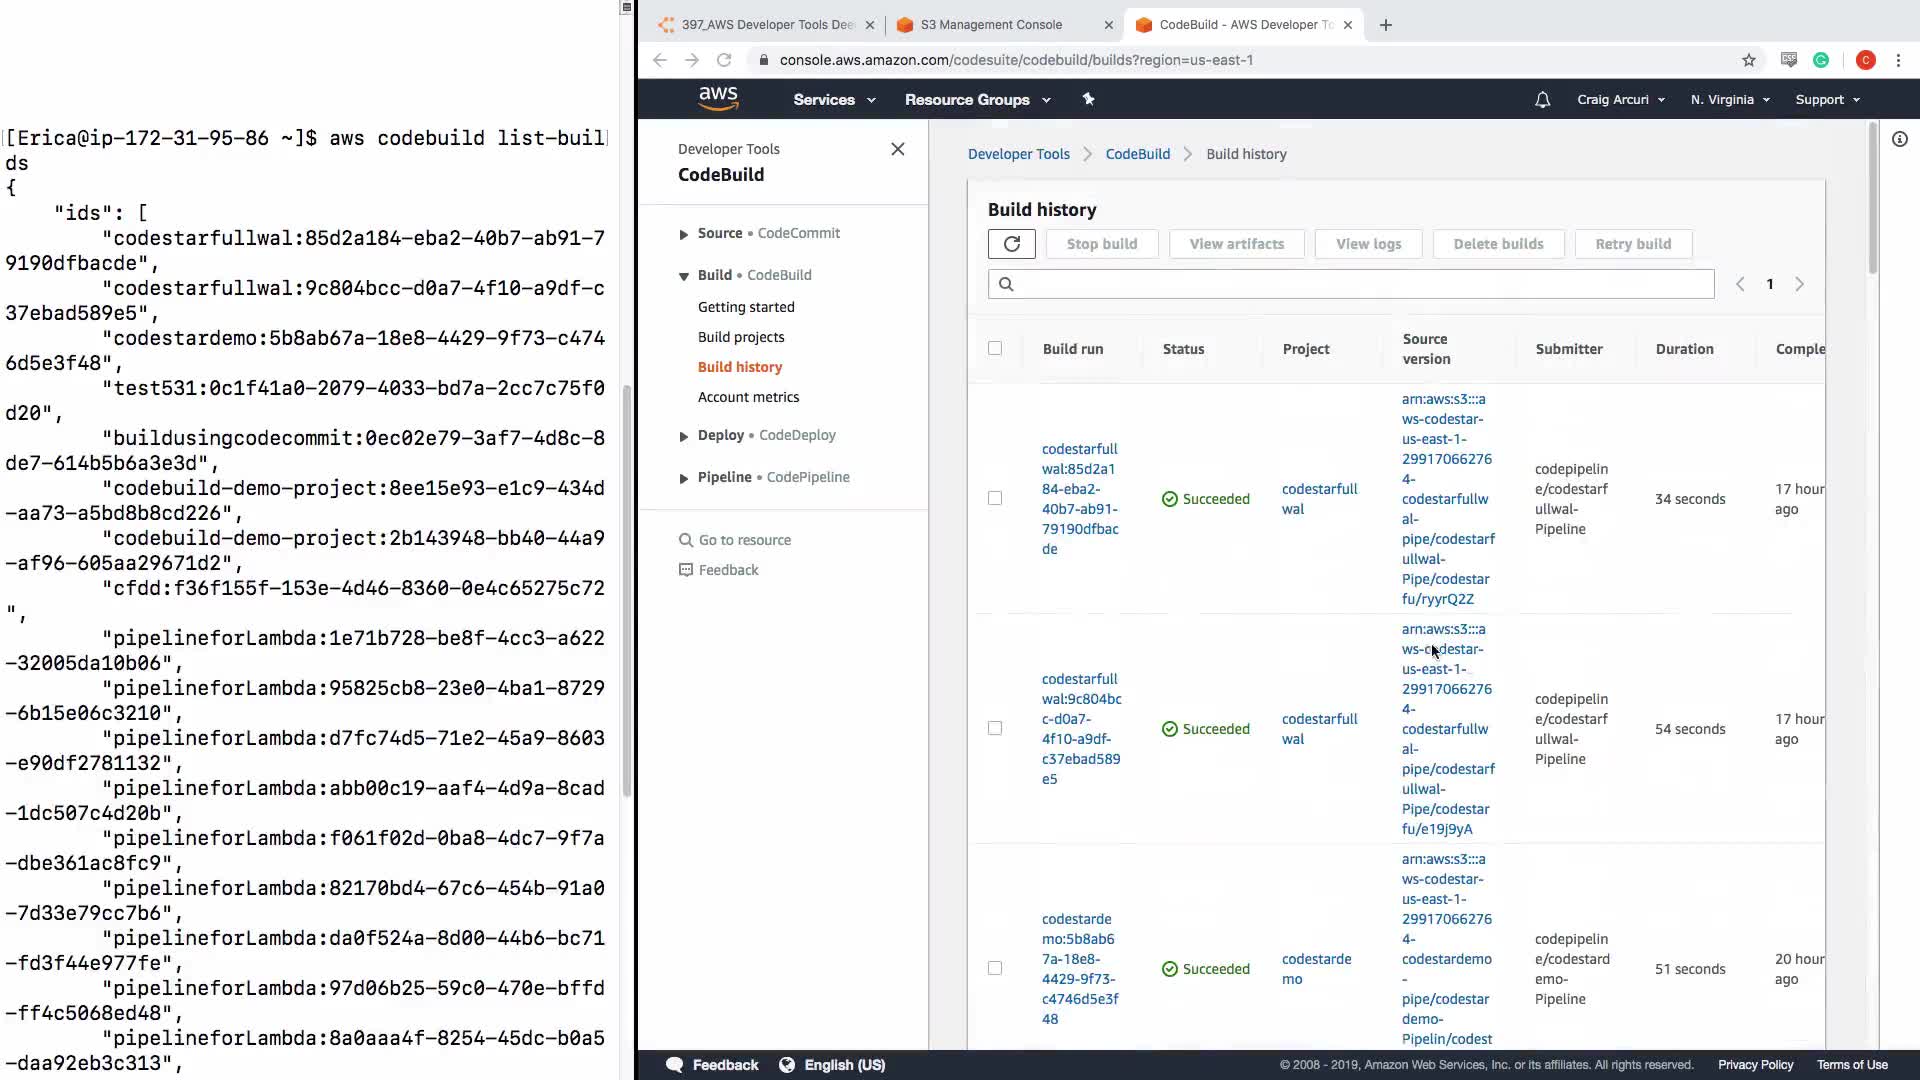Open the N. Virginia region dropdown
The image size is (1920, 1080).
(1730, 100)
